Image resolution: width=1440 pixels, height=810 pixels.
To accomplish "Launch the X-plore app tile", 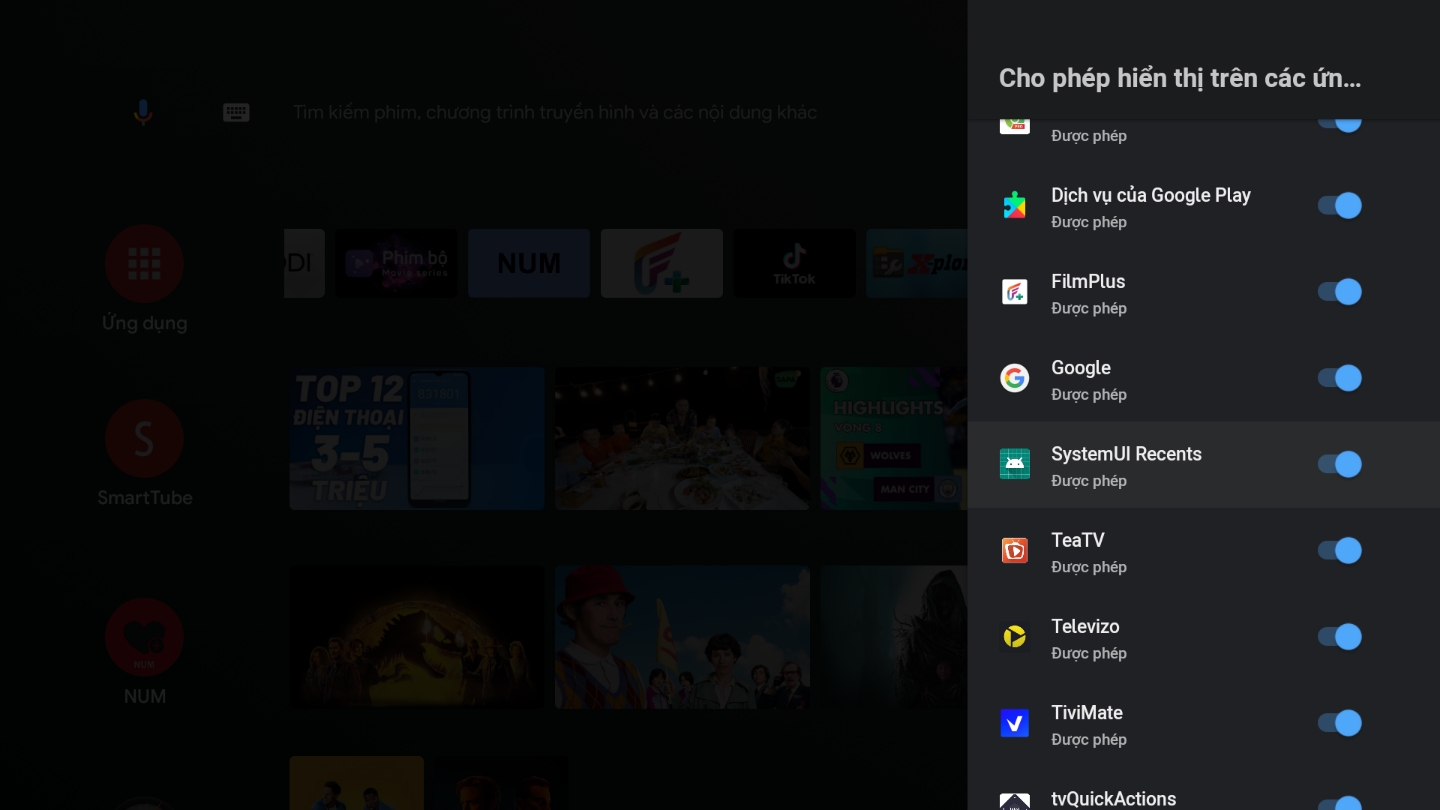I will [x=917, y=263].
